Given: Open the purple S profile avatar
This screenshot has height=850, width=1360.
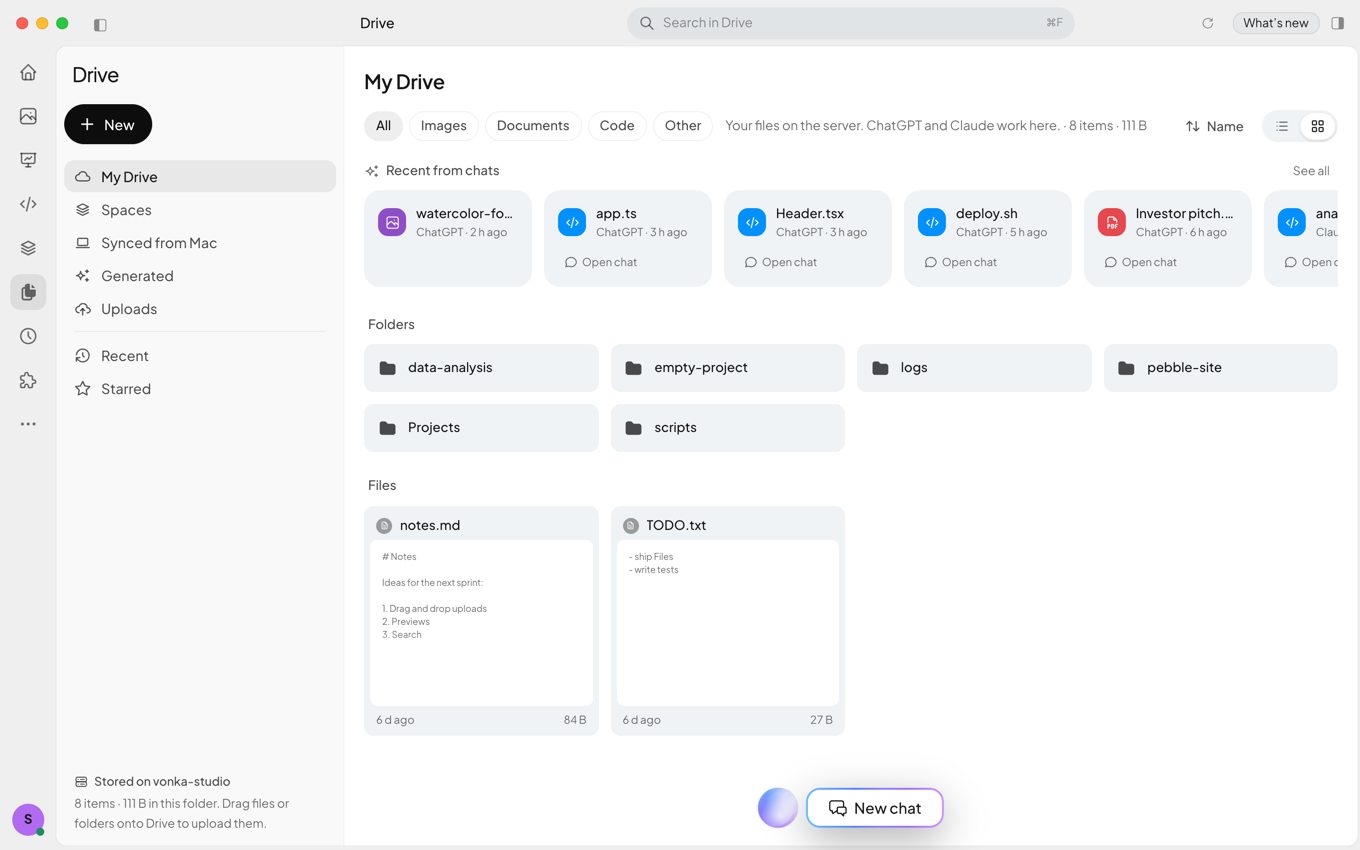Looking at the screenshot, I should tap(28, 819).
